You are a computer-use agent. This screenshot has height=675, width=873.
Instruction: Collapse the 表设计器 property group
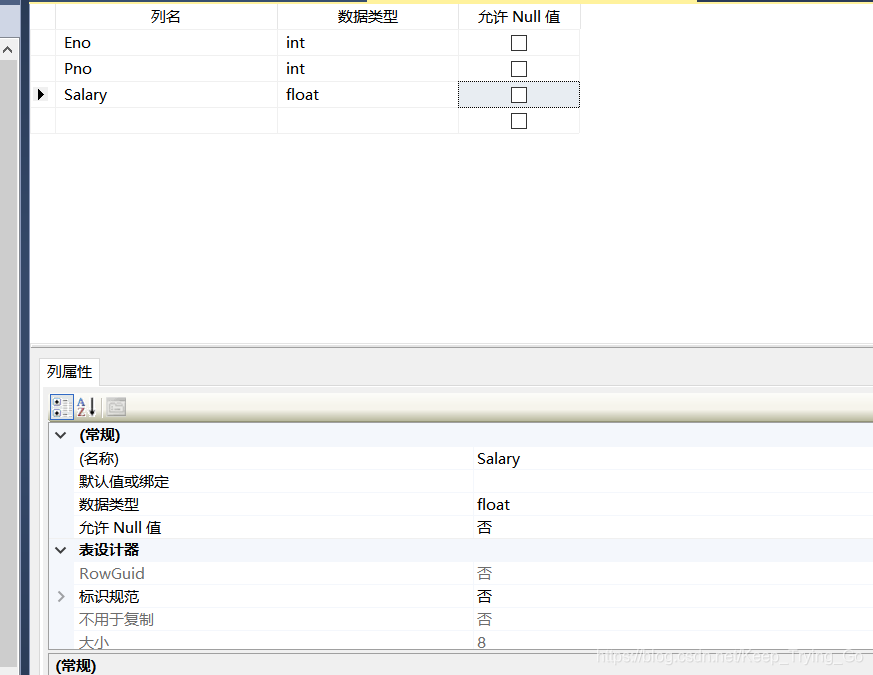[x=61, y=550]
